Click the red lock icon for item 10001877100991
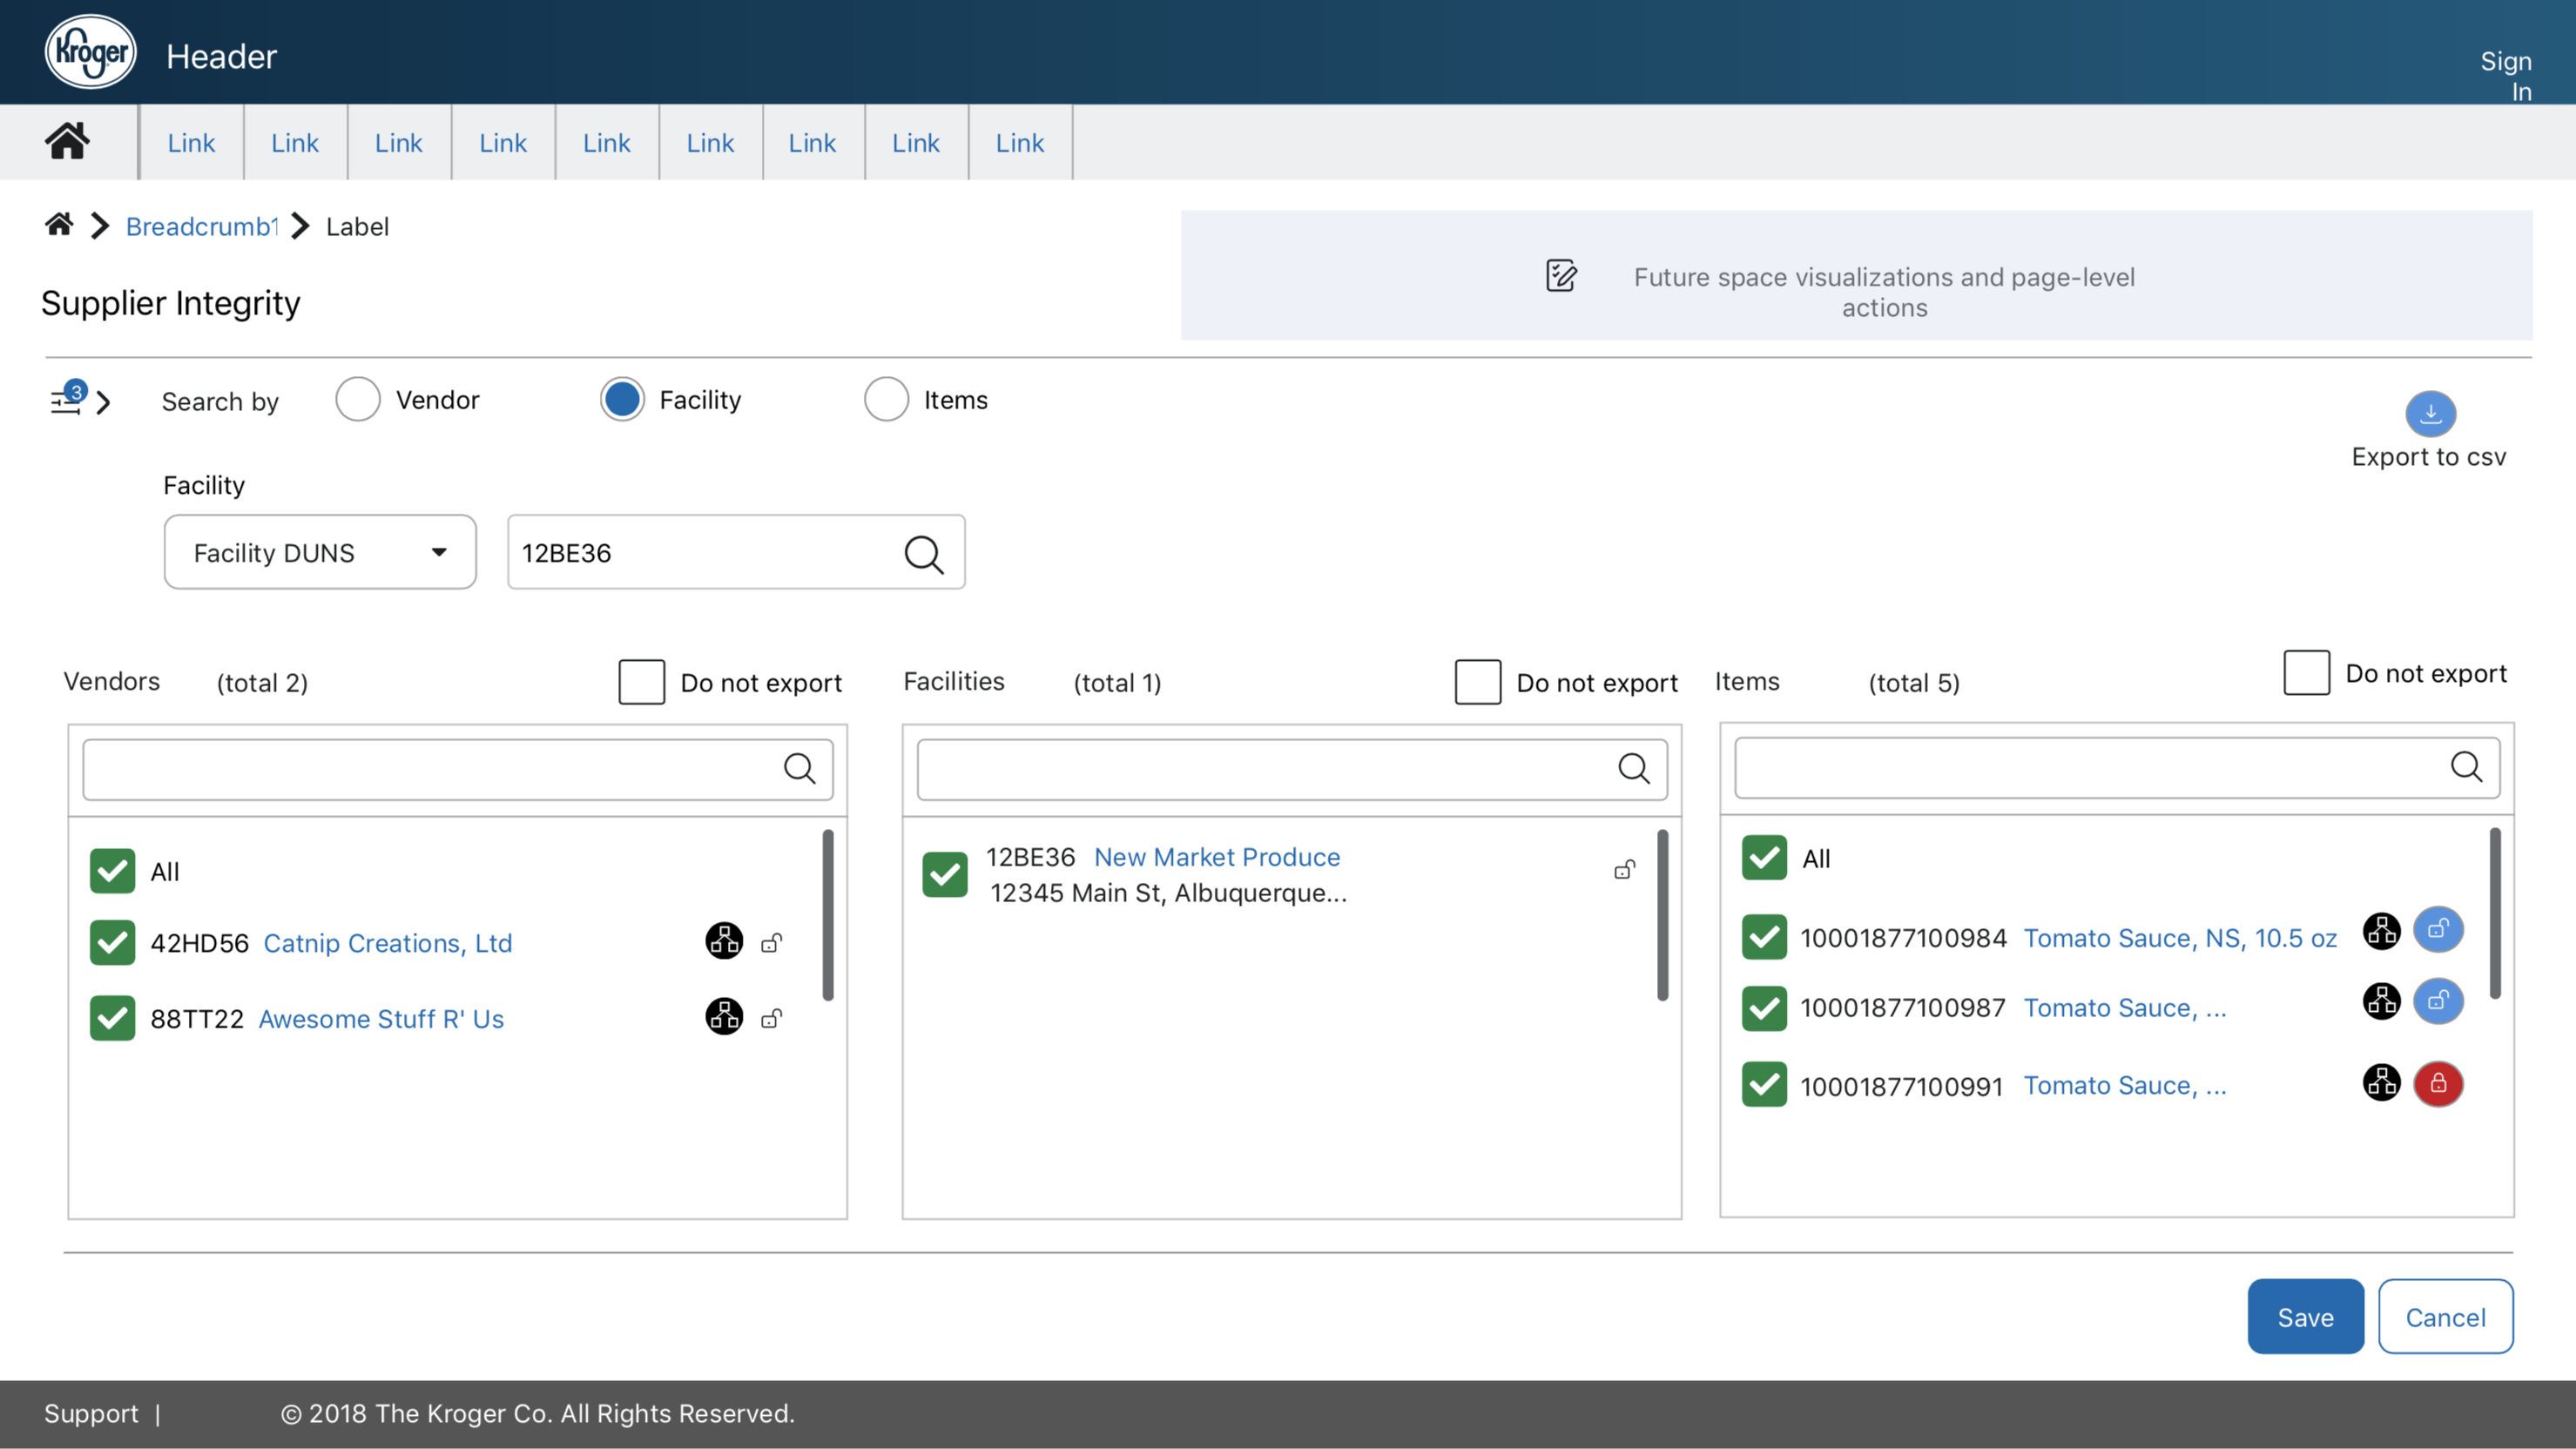 click(x=2438, y=1084)
